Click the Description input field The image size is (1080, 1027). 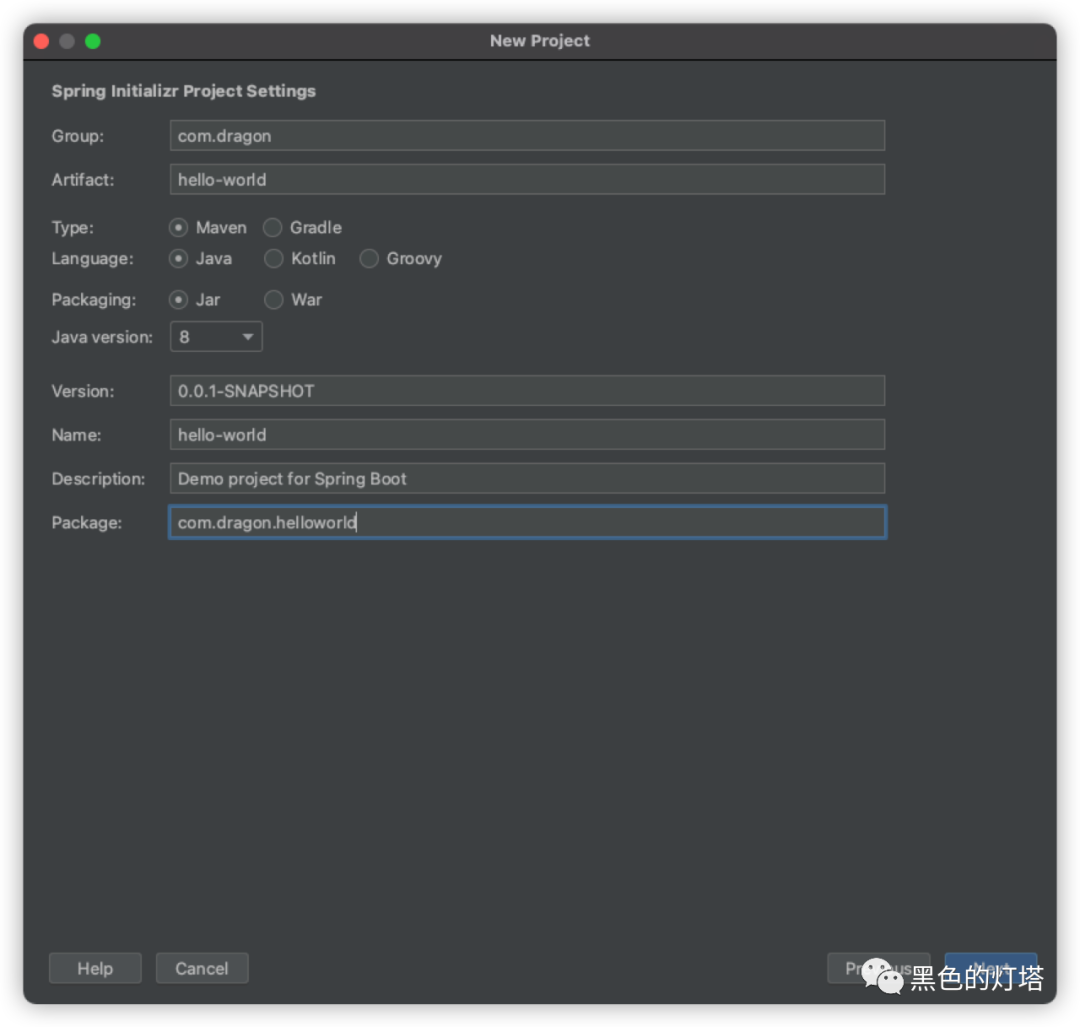click(527, 479)
